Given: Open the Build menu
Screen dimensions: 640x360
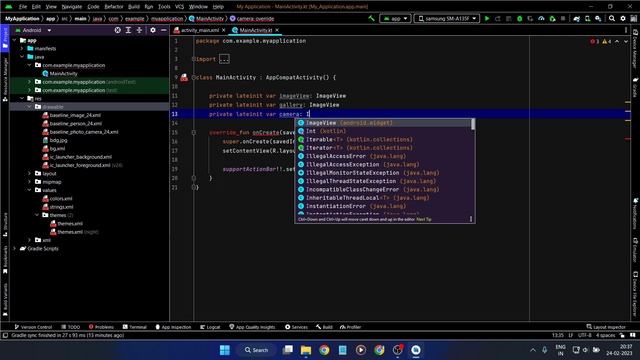Looking at the screenshot, I should 133,7.
